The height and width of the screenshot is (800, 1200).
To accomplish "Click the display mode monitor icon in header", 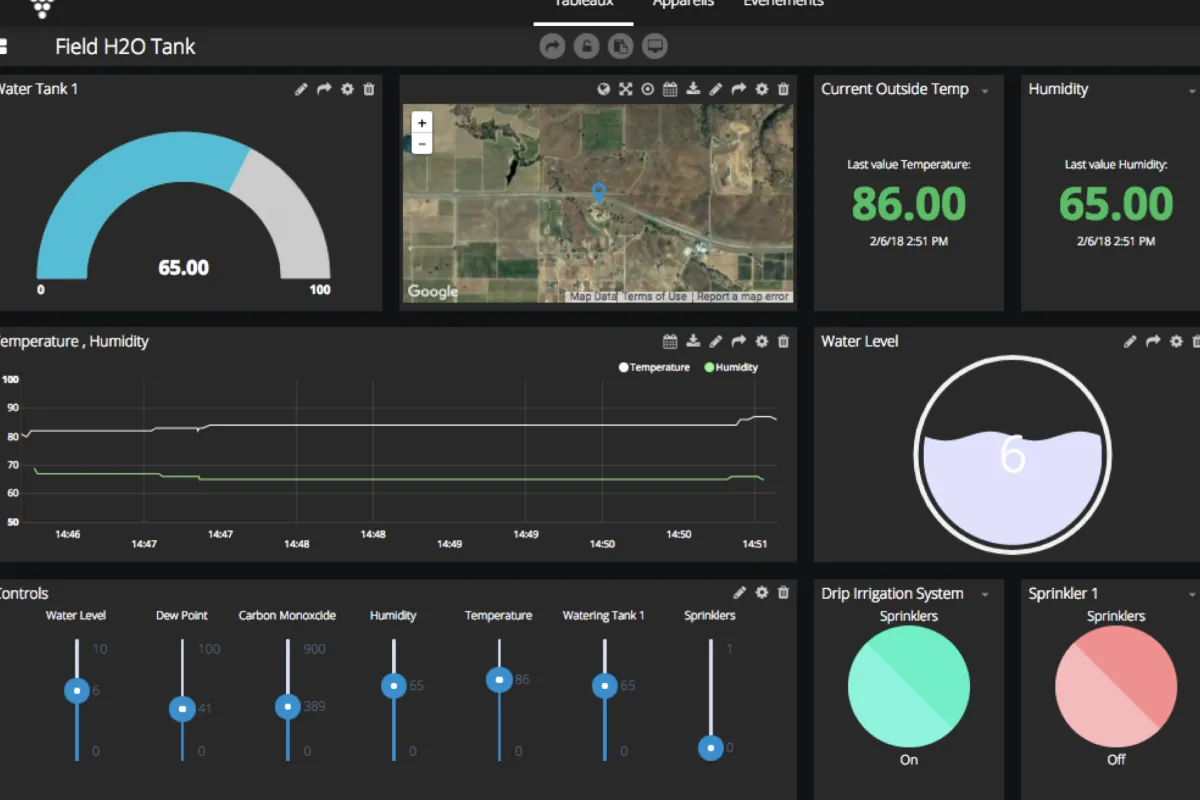I will (x=654, y=46).
